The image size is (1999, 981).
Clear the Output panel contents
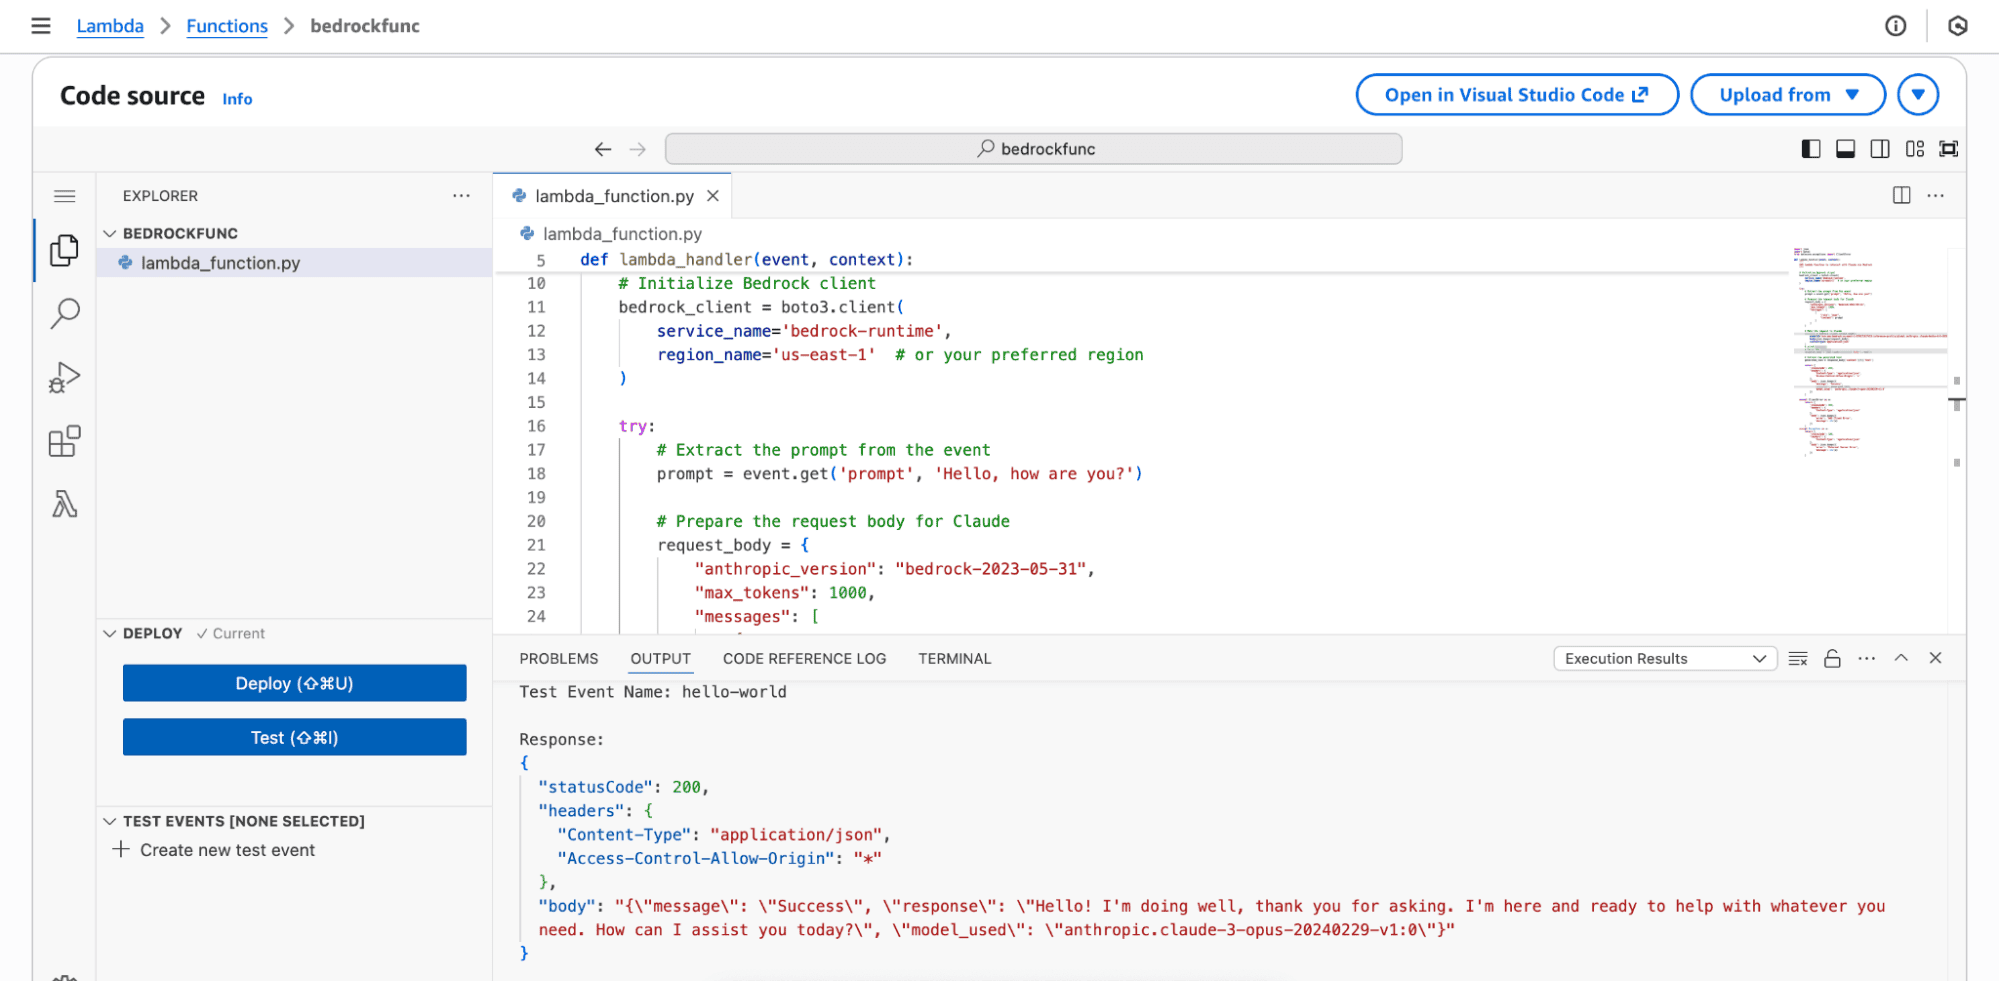click(1797, 658)
